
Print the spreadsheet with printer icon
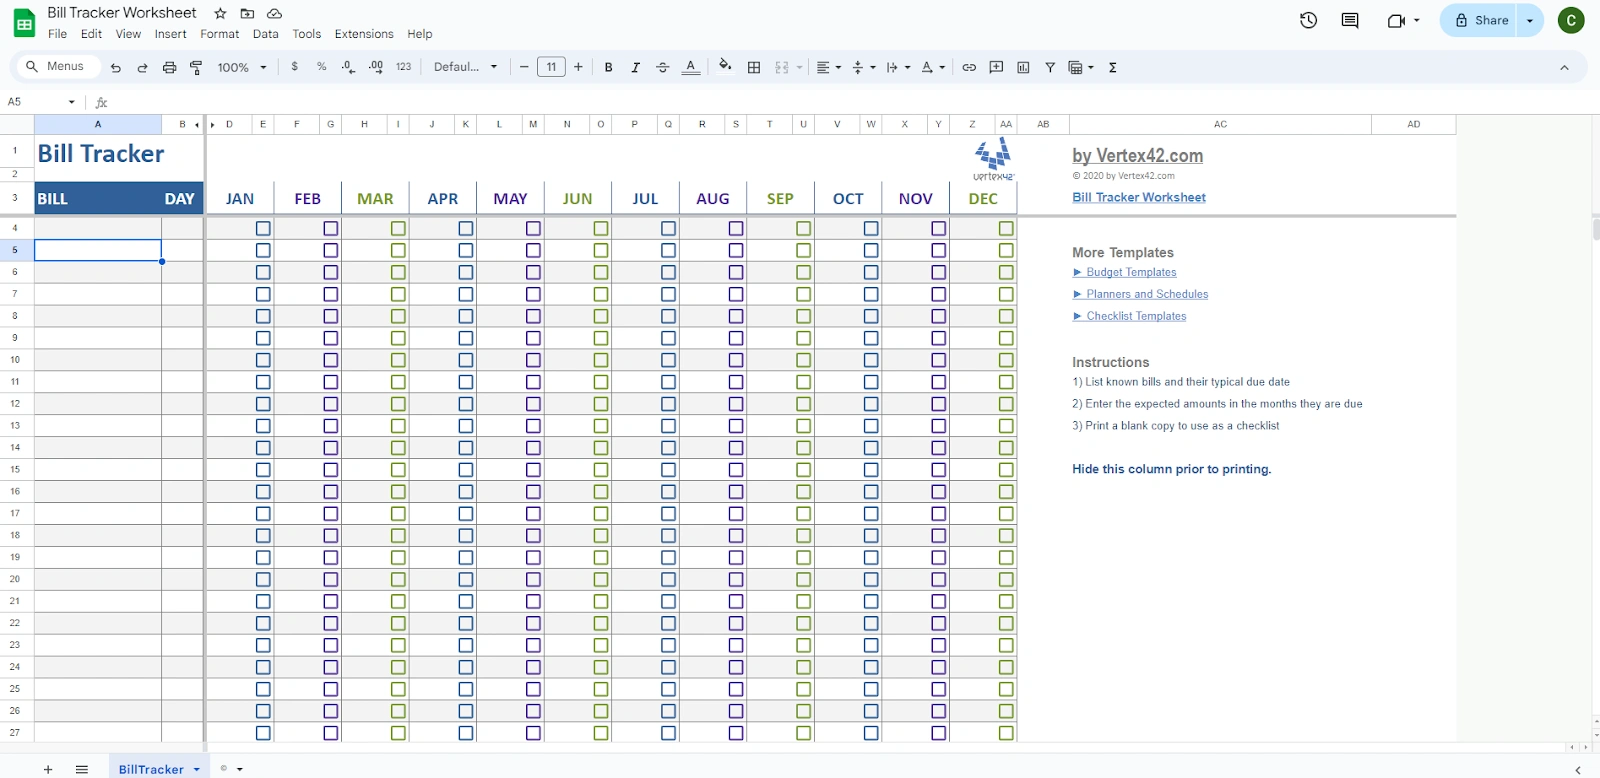point(169,67)
